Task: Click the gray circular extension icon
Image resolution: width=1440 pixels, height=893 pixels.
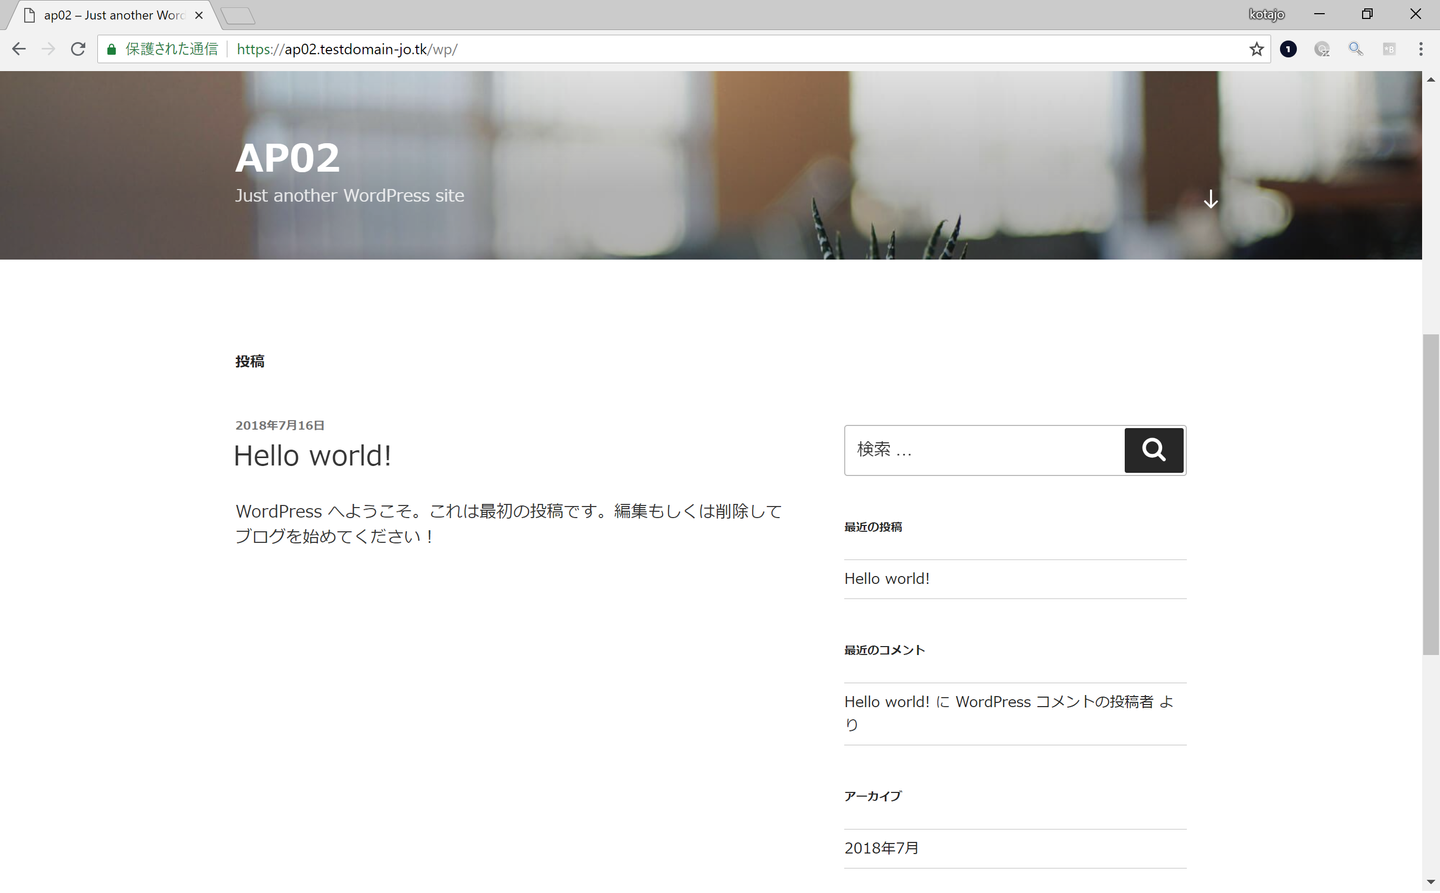Action: [1322, 49]
